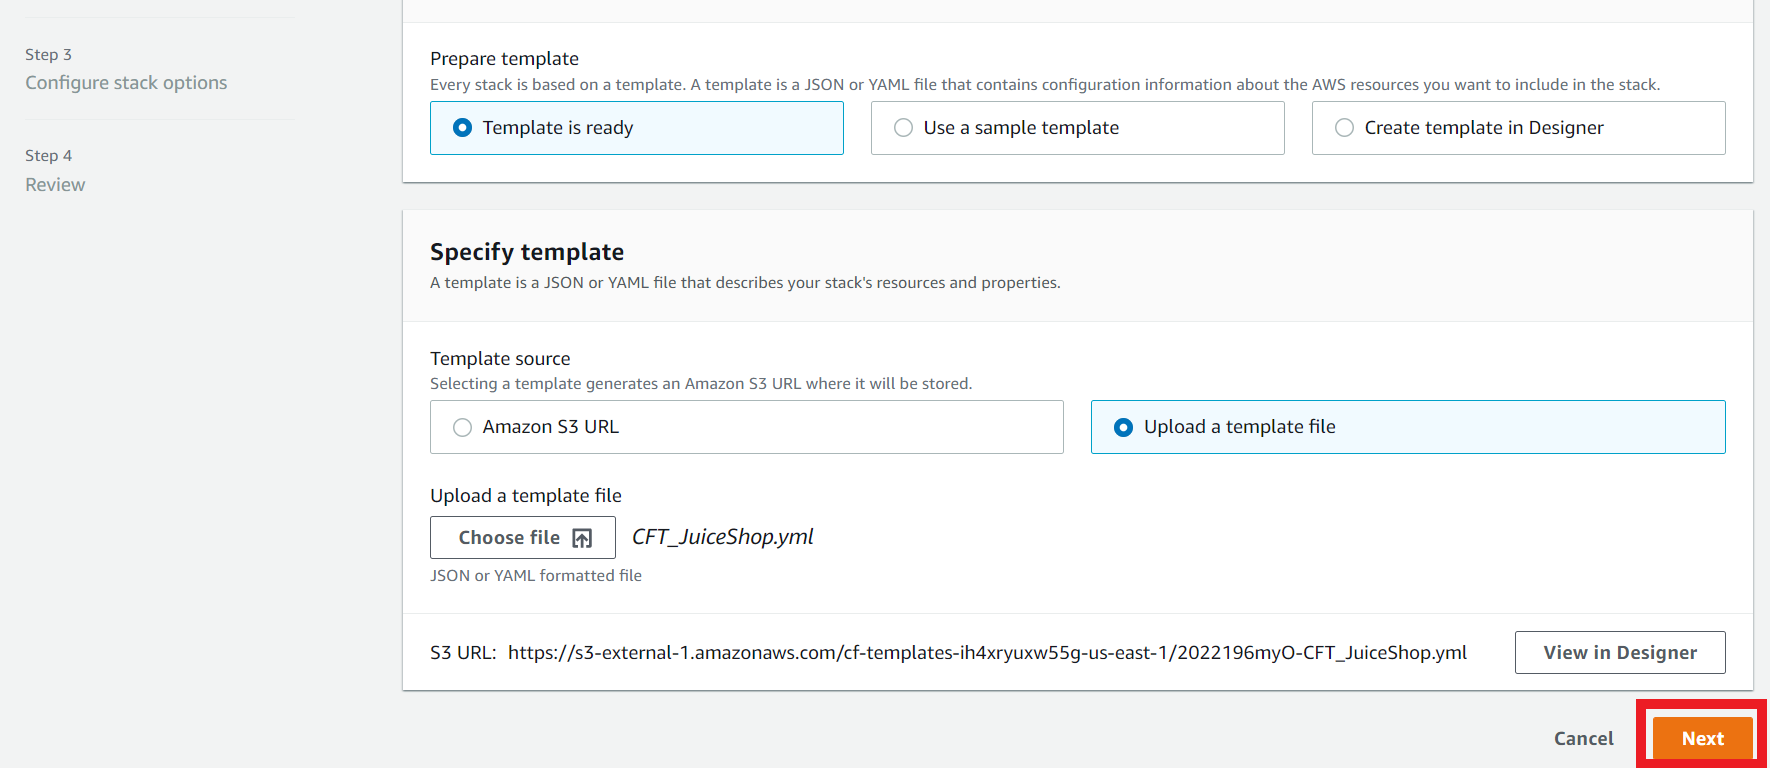Go to Step 3 Configure stack options
This screenshot has width=1770, height=768.
tap(126, 83)
